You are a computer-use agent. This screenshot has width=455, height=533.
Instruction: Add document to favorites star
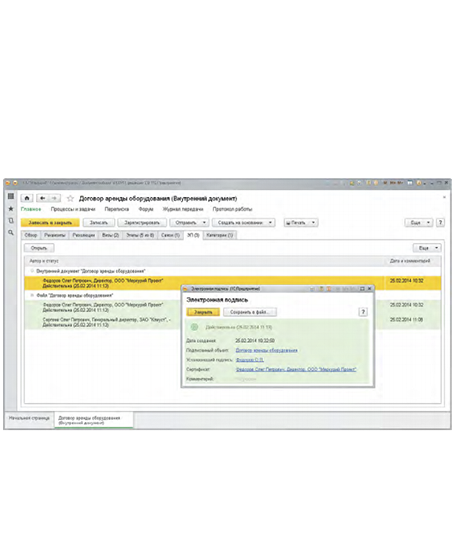coord(70,198)
